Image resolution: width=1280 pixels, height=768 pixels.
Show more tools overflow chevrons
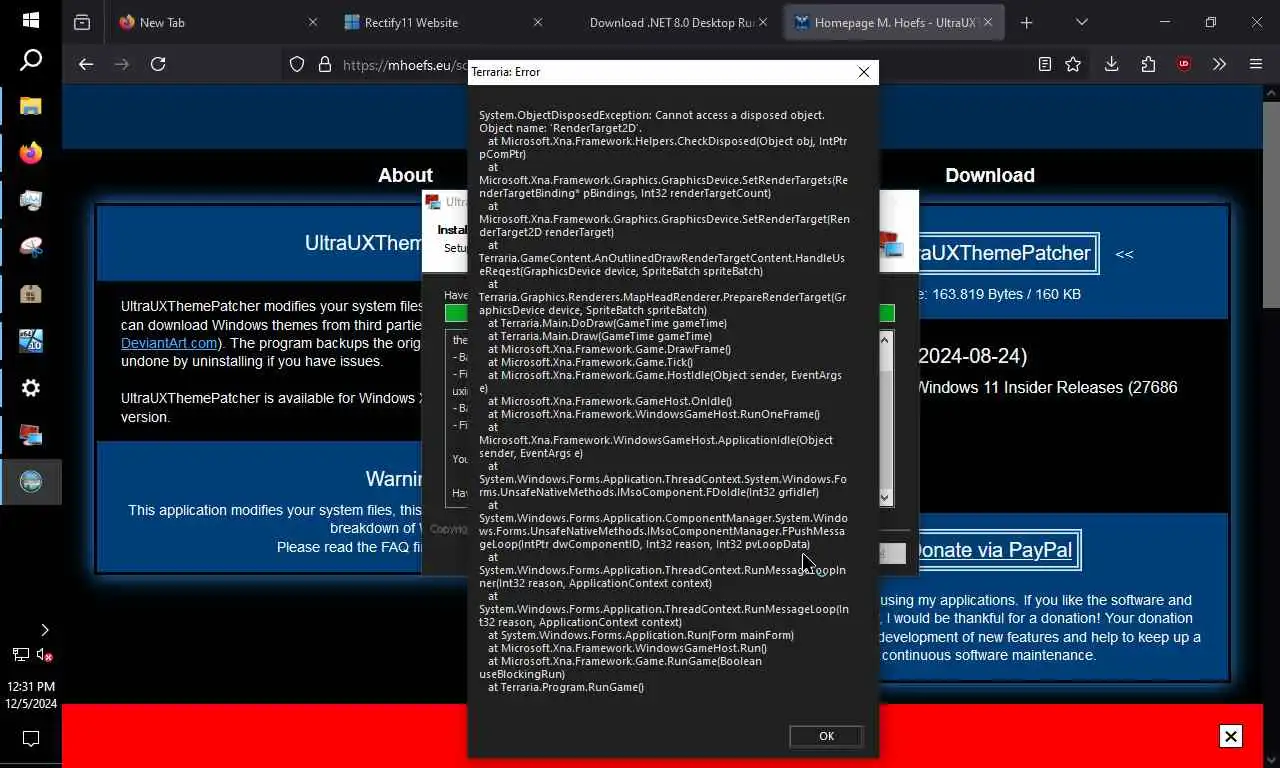coord(1219,64)
